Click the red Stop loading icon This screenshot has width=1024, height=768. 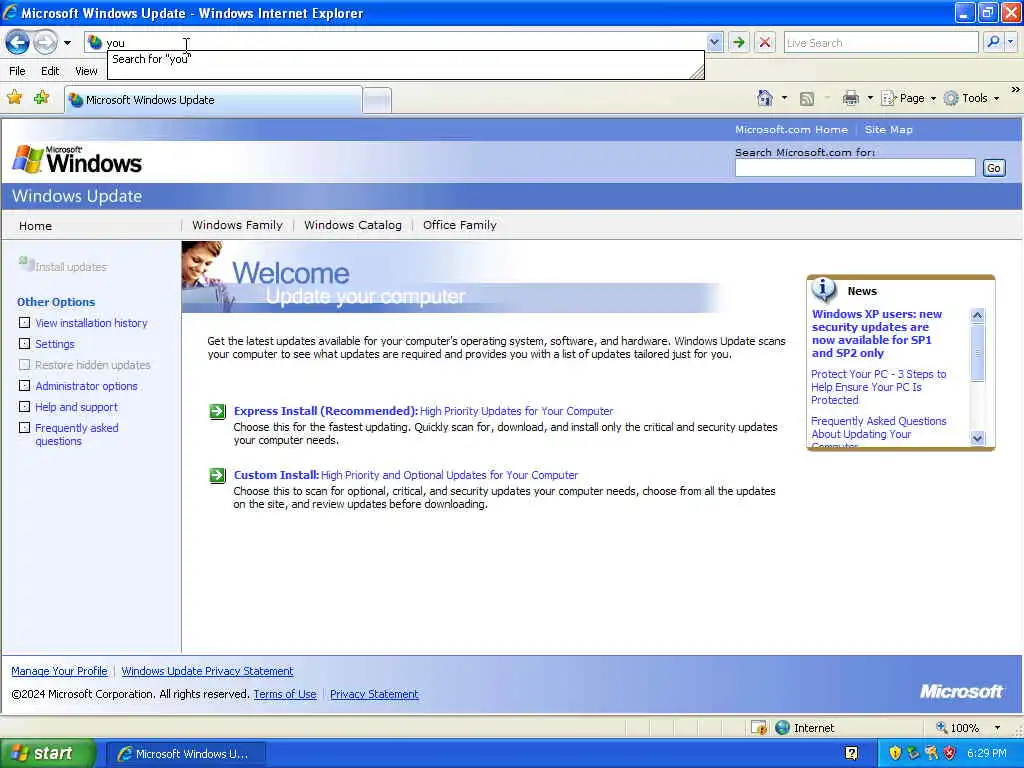pos(765,43)
